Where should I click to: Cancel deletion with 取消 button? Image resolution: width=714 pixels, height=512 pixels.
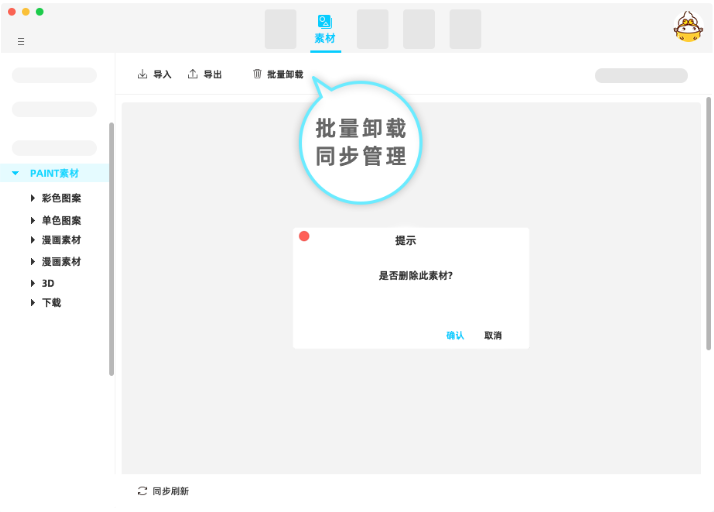click(x=493, y=335)
